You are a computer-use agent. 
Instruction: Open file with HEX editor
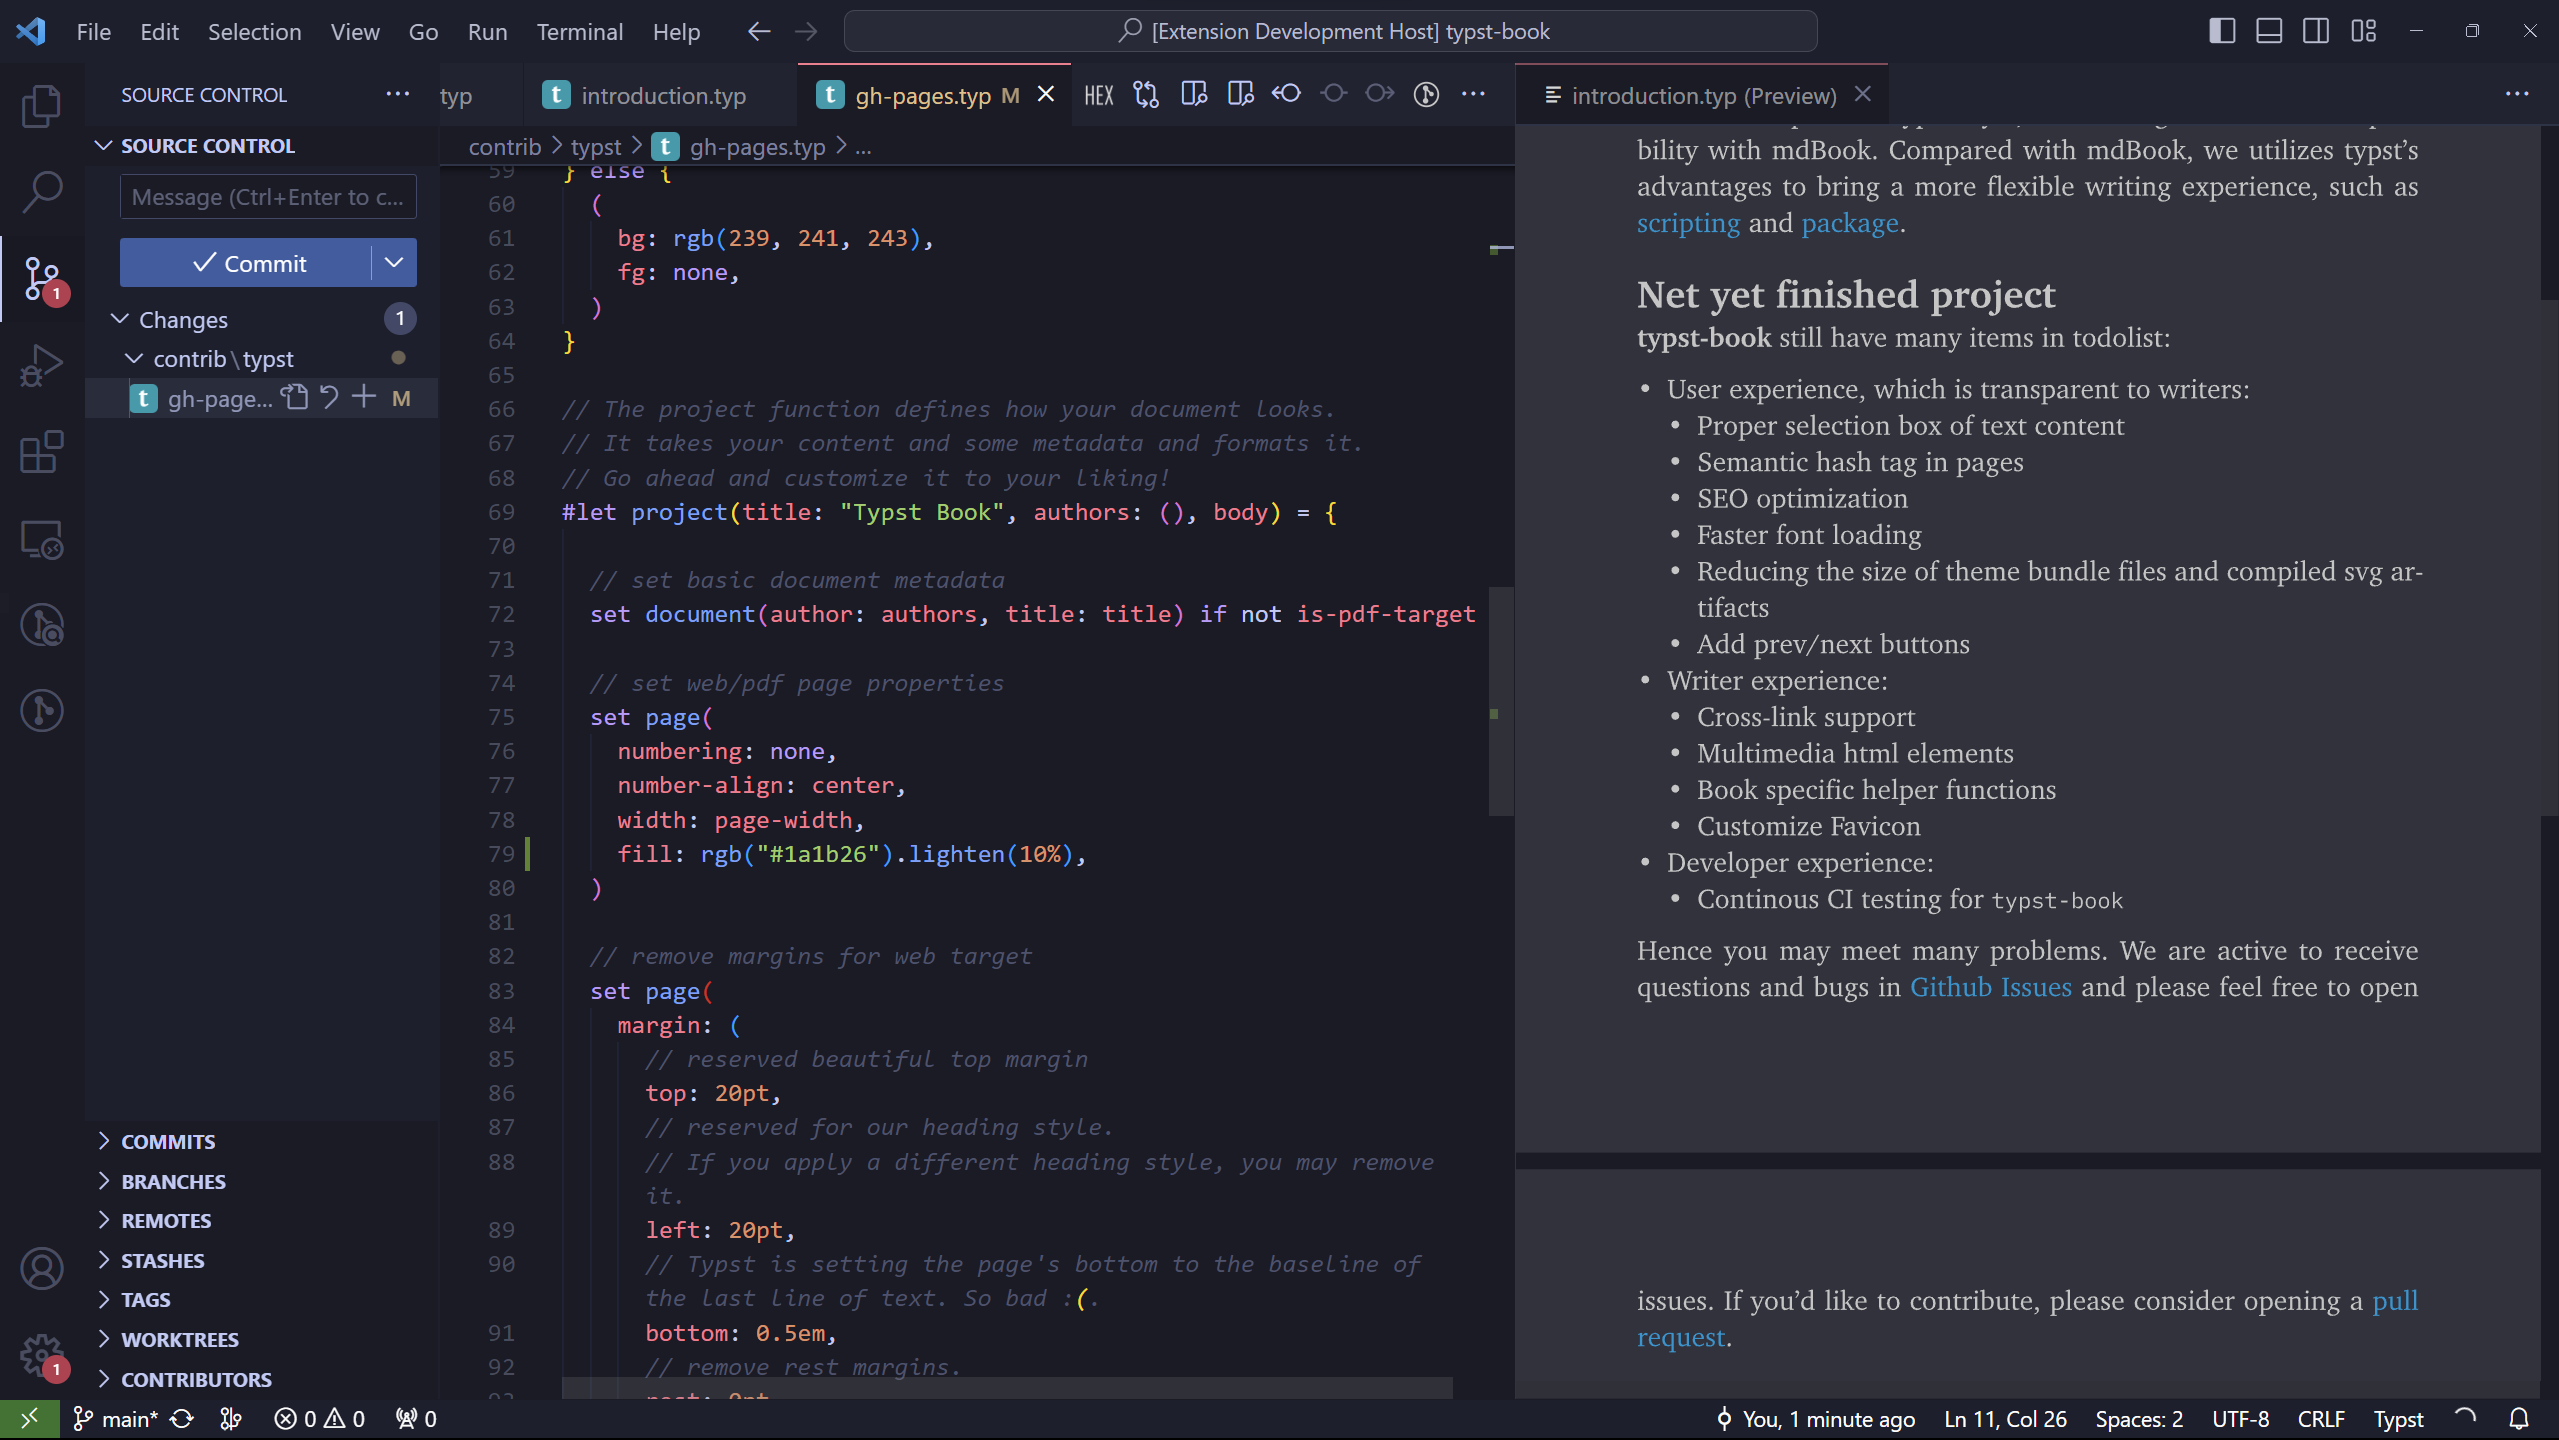(x=1097, y=95)
